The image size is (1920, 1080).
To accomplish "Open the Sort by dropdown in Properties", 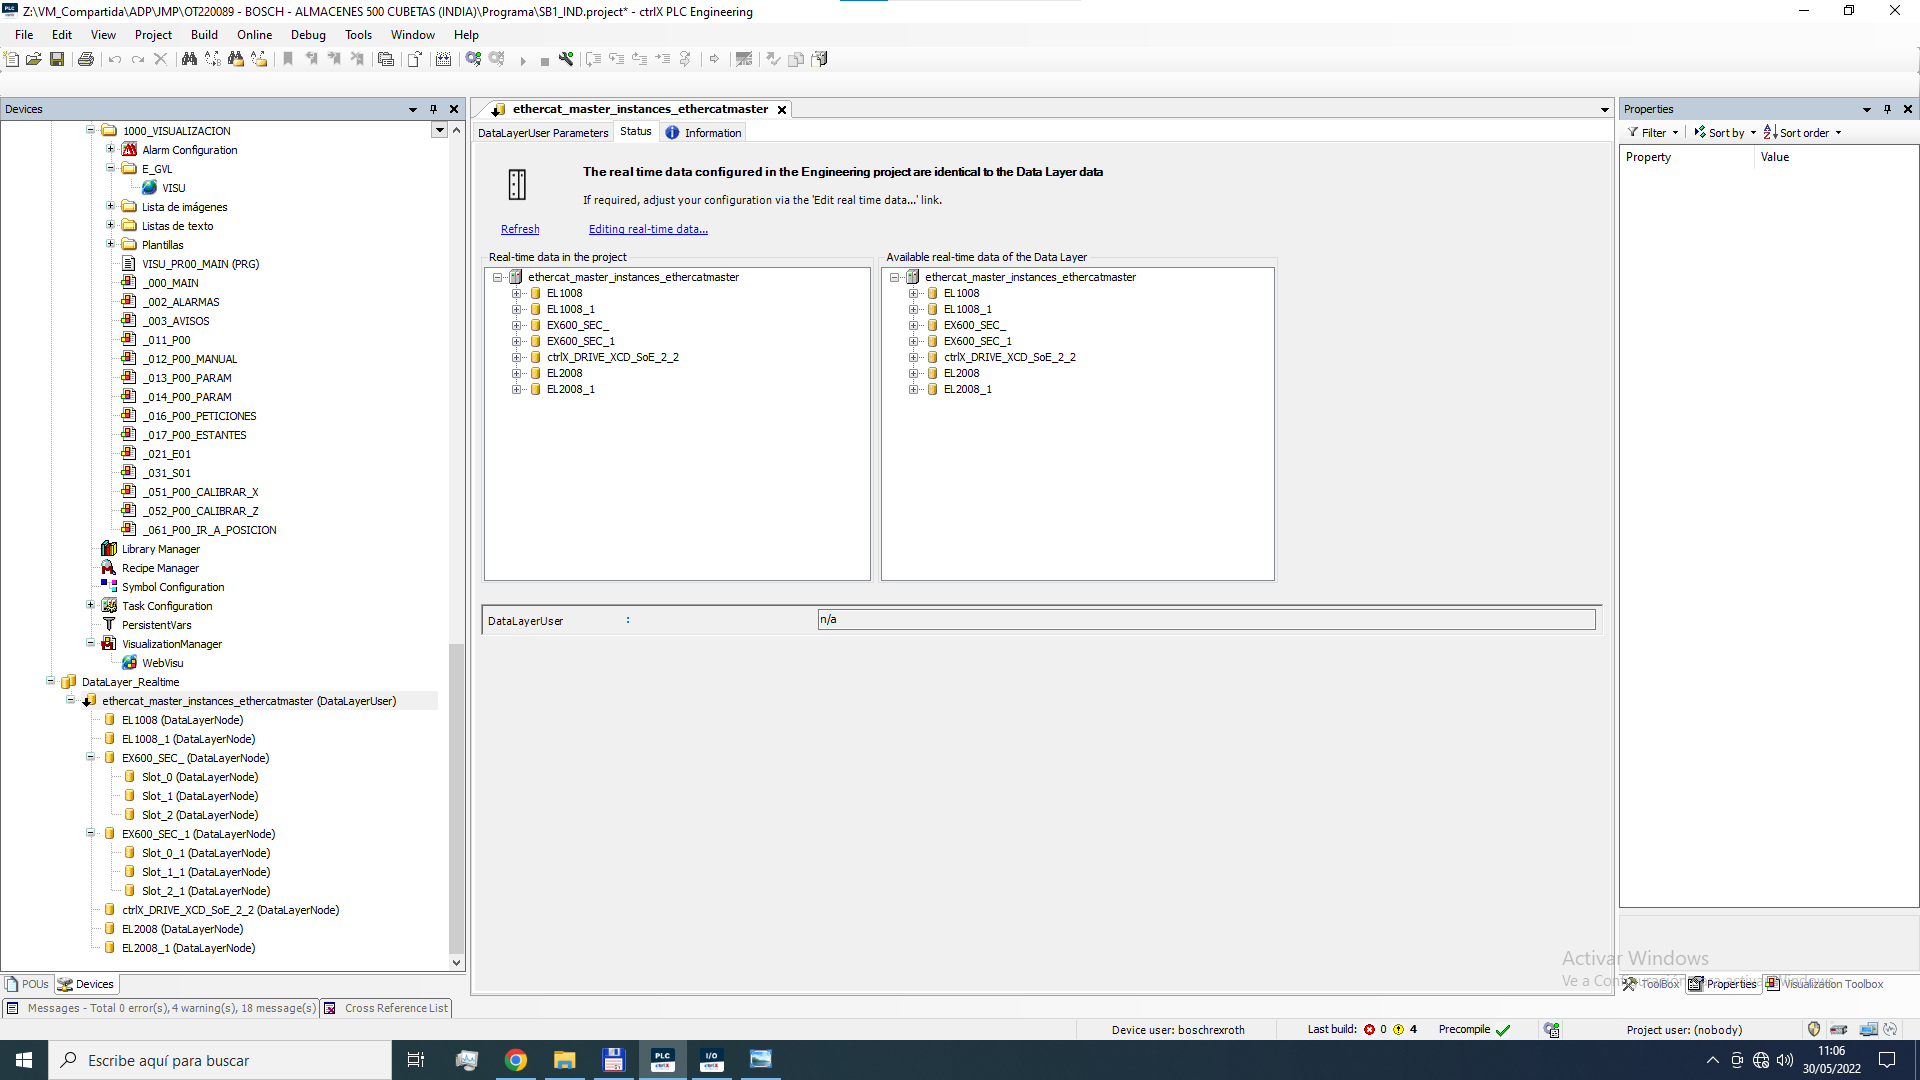I will (x=1726, y=132).
